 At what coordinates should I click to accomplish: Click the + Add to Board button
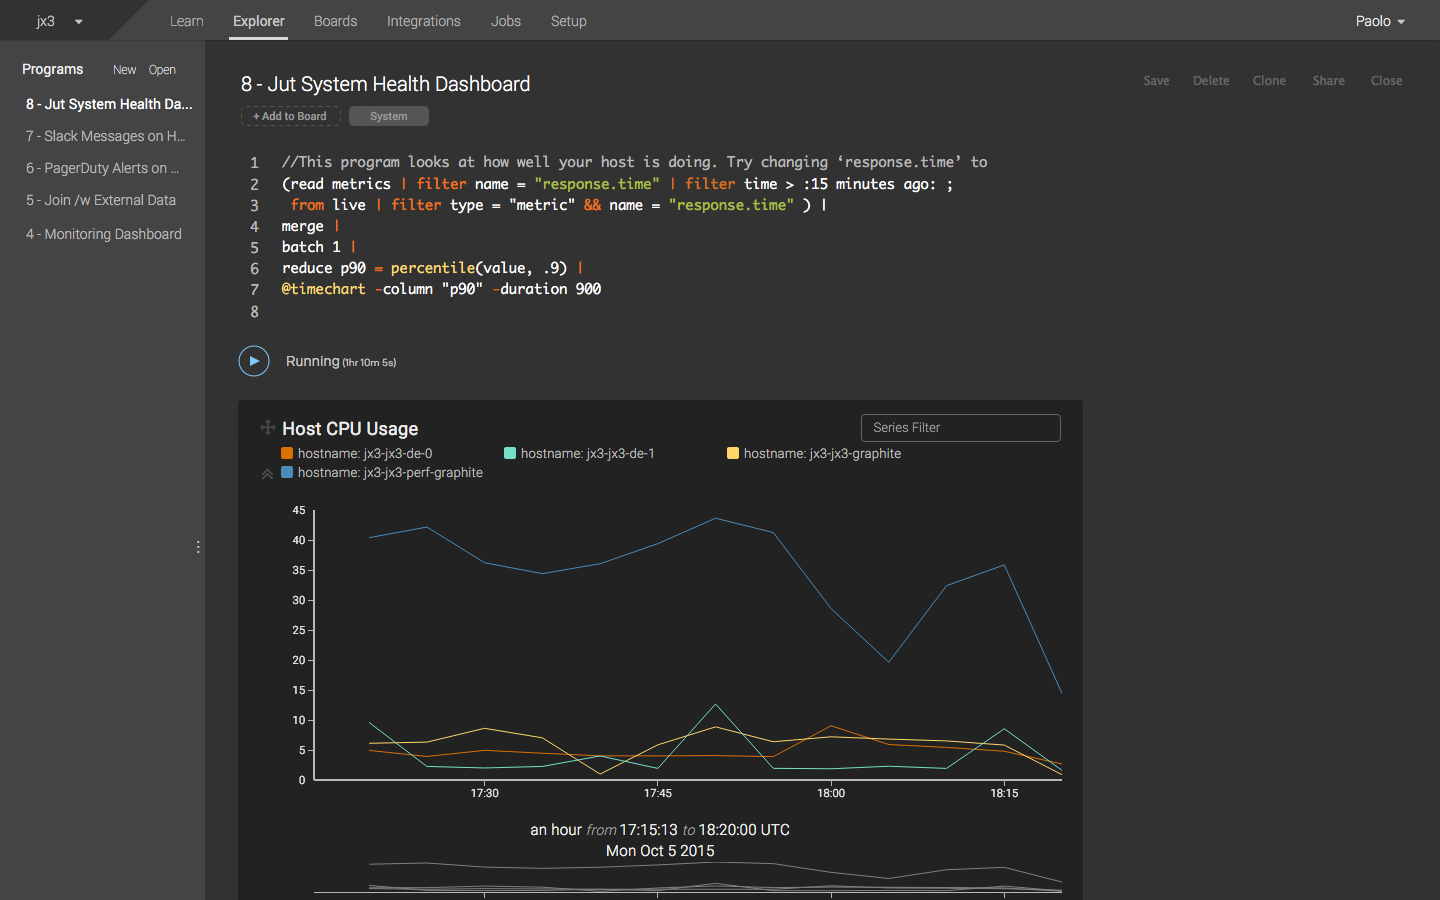pyautogui.click(x=291, y=116)
